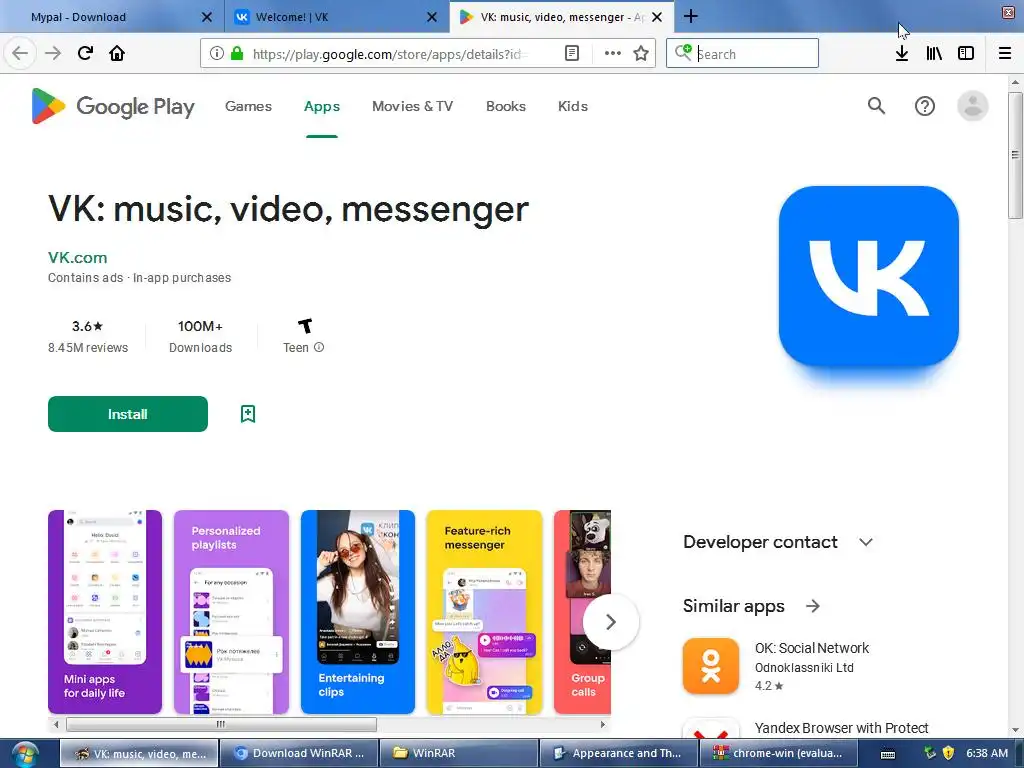
Task: Click the browser forward arrow
Action: coord(52,53)
